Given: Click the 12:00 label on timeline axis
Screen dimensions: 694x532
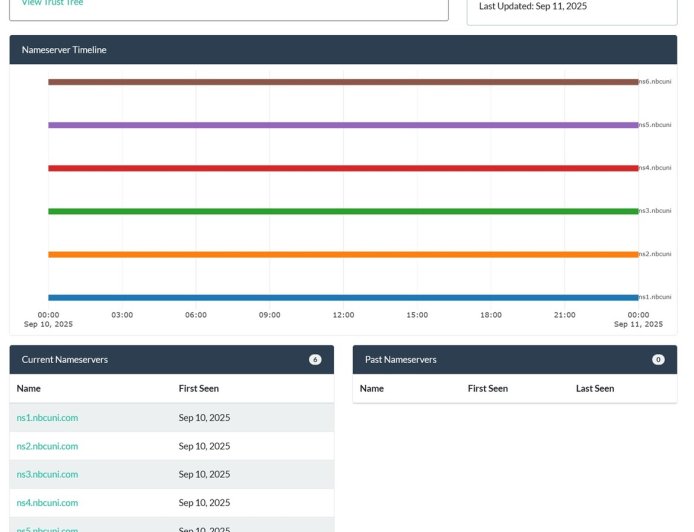Looking at the screenshot, I should pyautogui.click(x=343, y=315).
